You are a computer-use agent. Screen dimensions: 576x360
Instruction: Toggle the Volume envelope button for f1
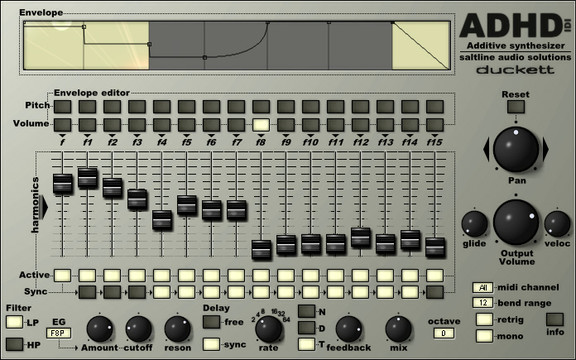point(87,125)
